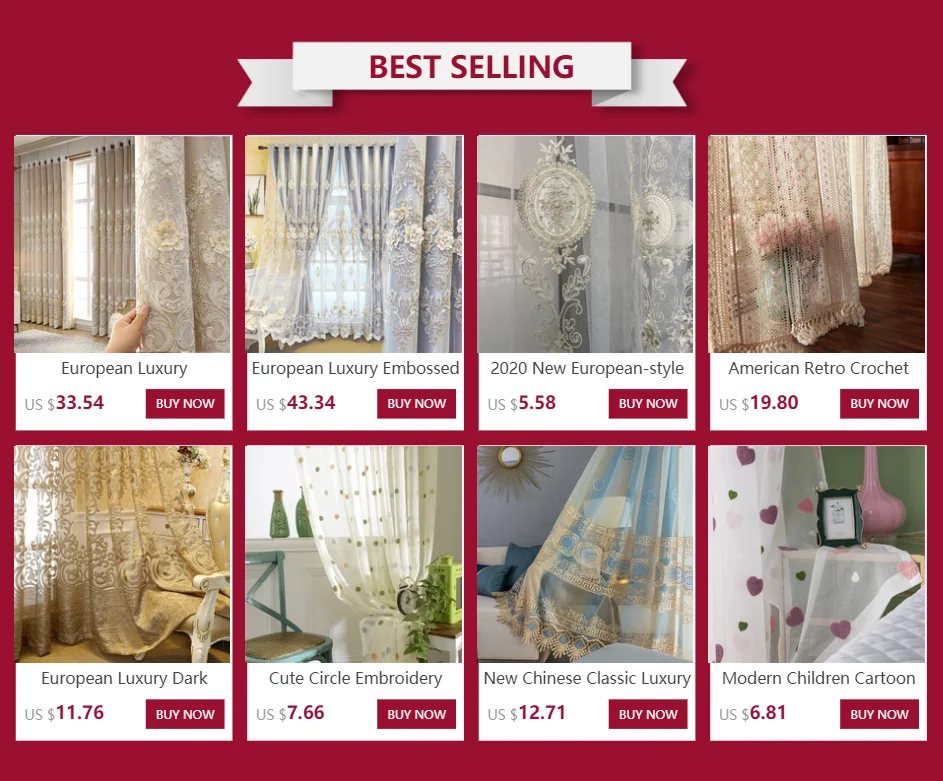The image size is (943, 781).
Task: Open the European Luxury beige curtain photo
Action: point(123,244)
